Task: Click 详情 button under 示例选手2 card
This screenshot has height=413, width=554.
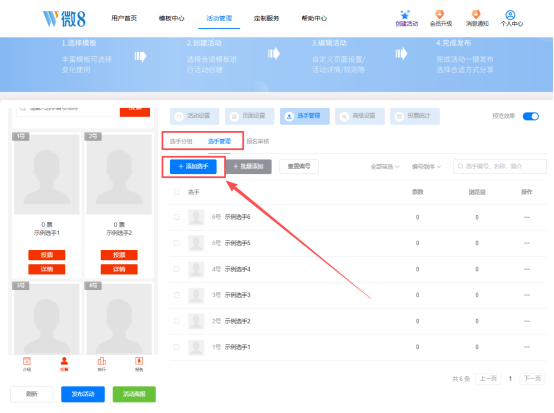Action: 119,269
